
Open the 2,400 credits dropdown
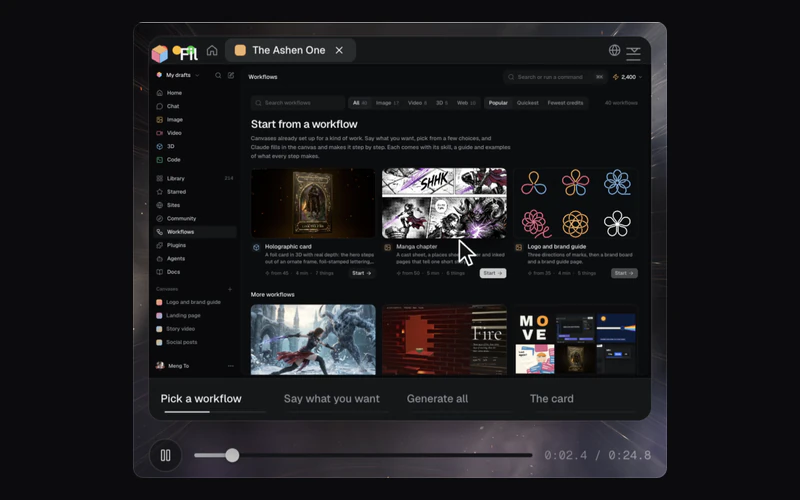pos(628,77)
